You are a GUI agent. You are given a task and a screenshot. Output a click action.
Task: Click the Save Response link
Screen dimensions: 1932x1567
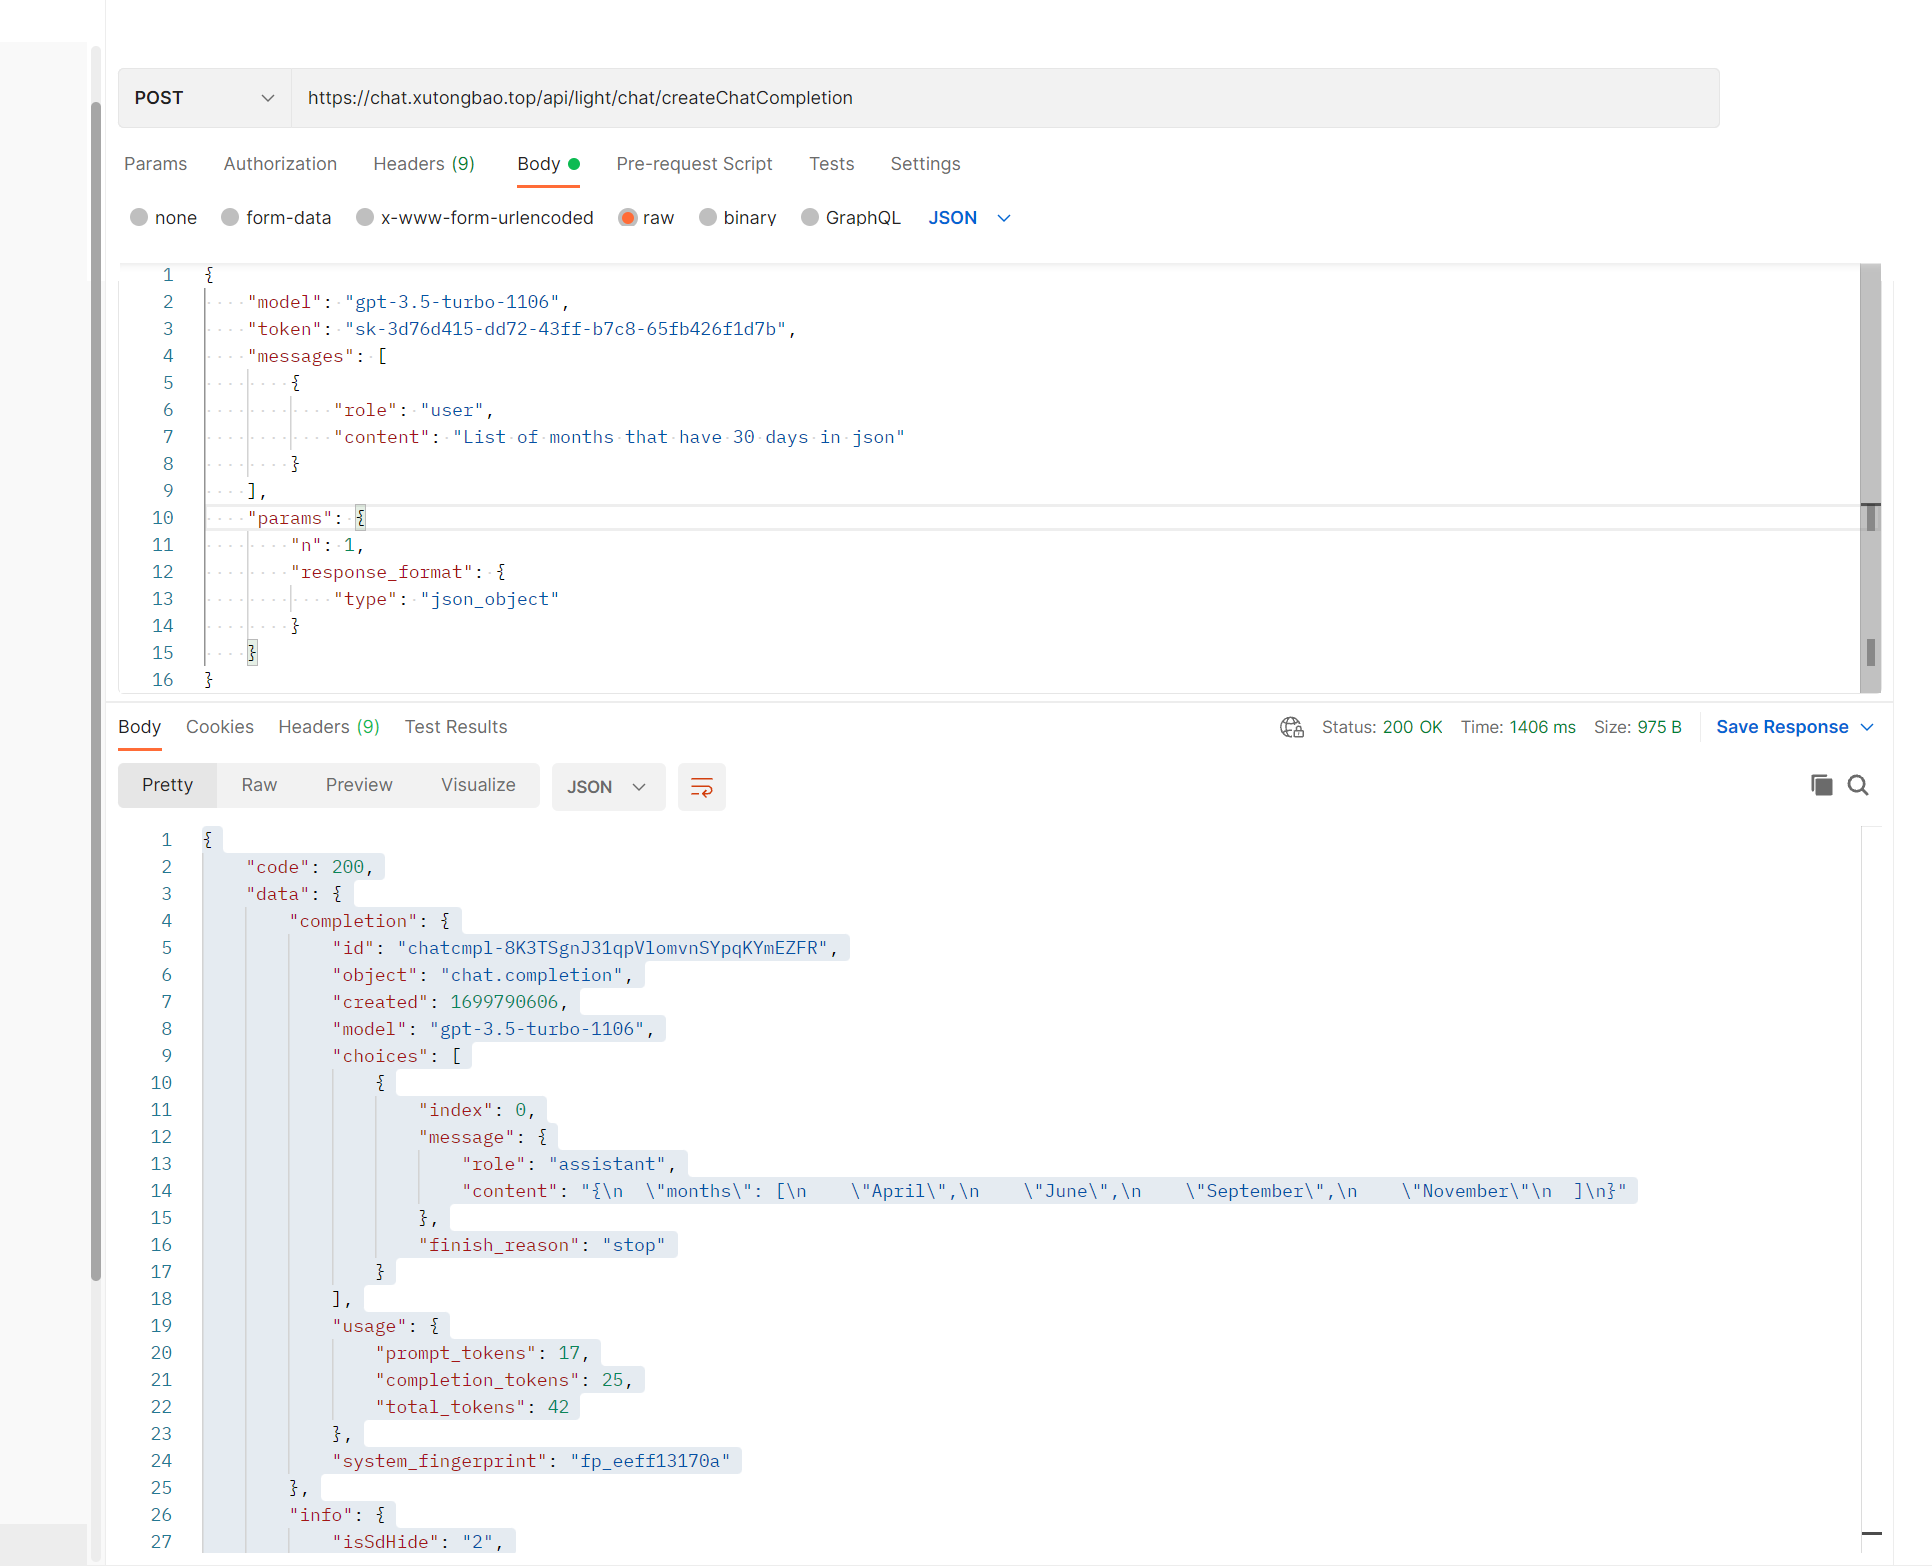coord(1781,727)
